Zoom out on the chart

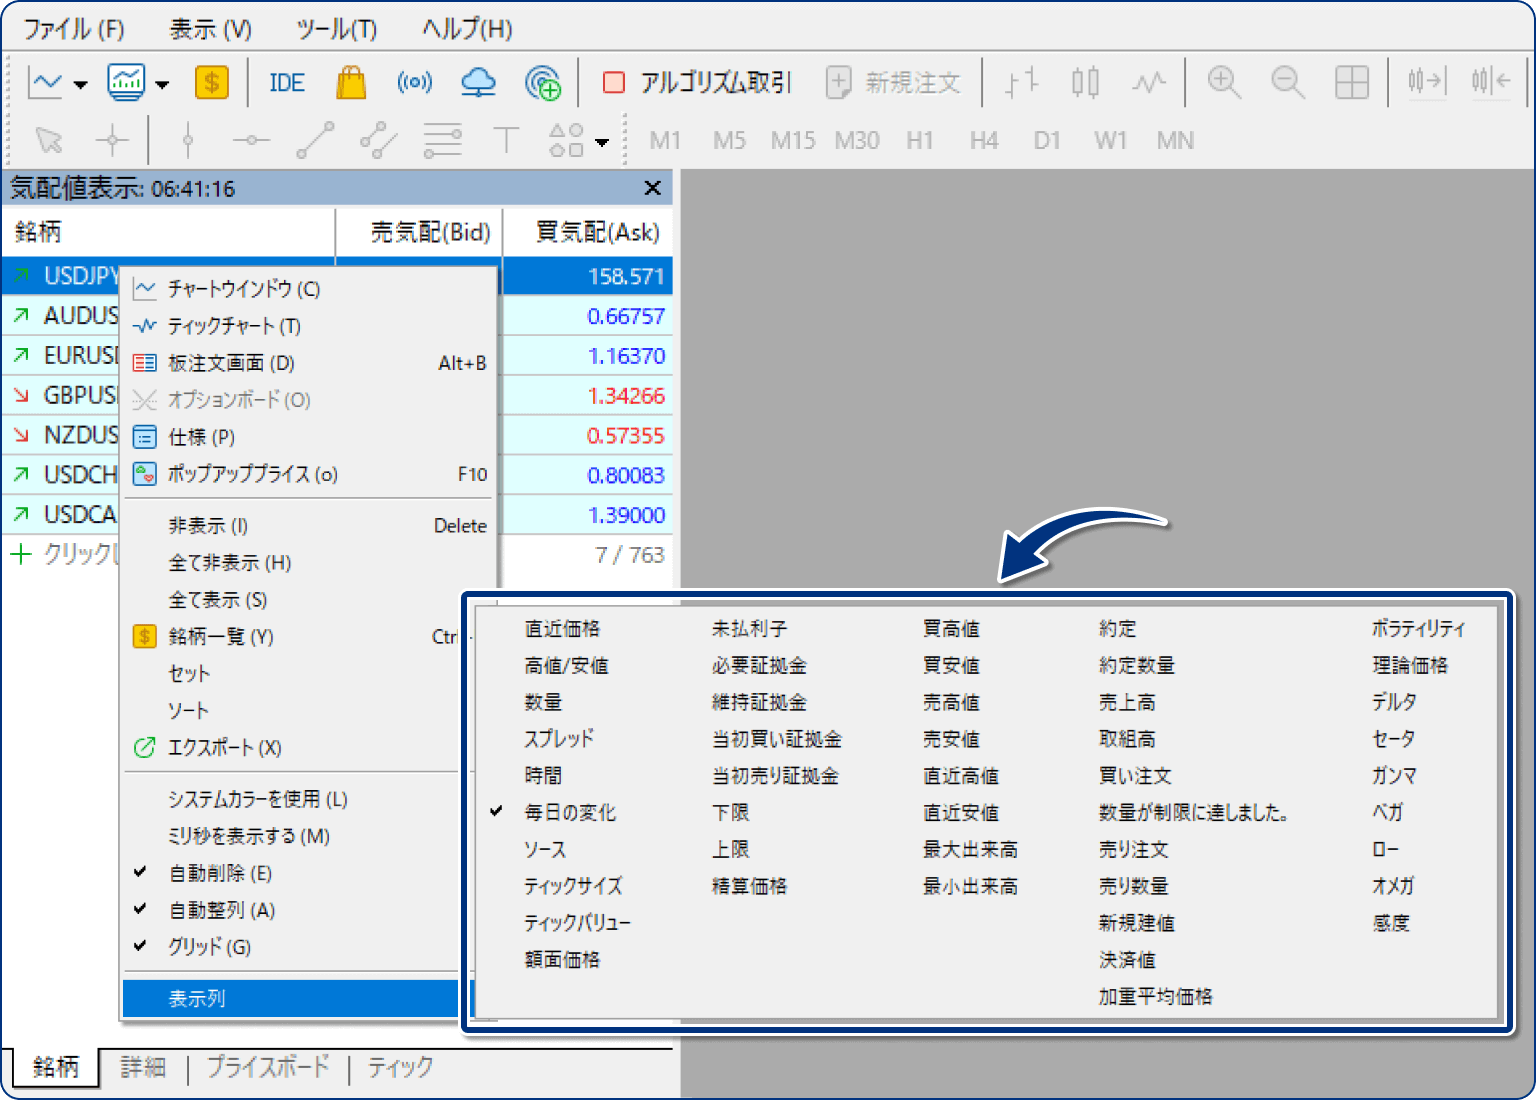point(1287,83)
